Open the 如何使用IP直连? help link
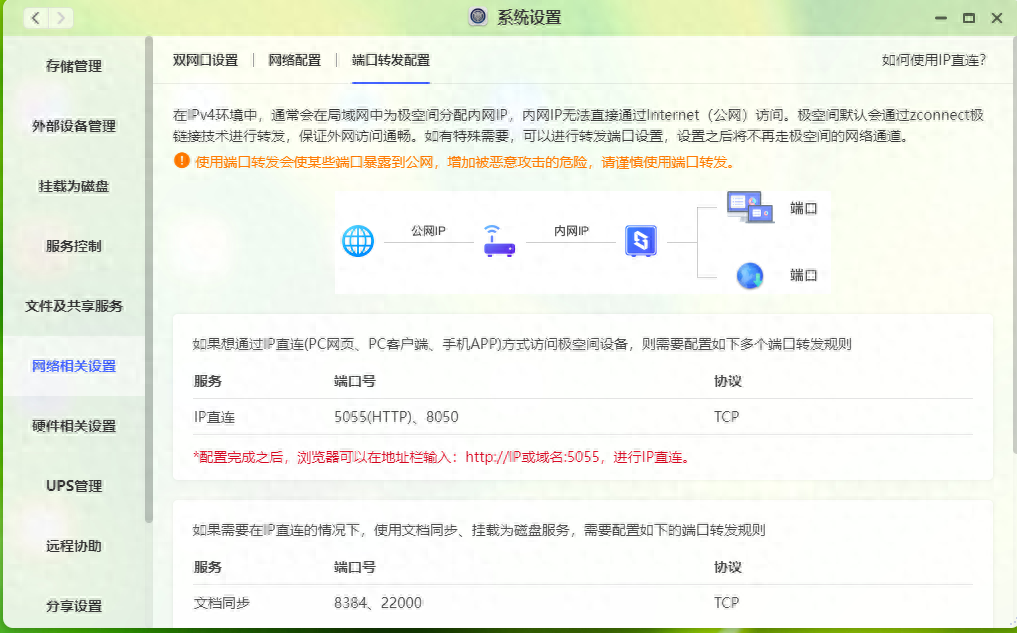The image size is (1017, 633). [x=933, y=60]
